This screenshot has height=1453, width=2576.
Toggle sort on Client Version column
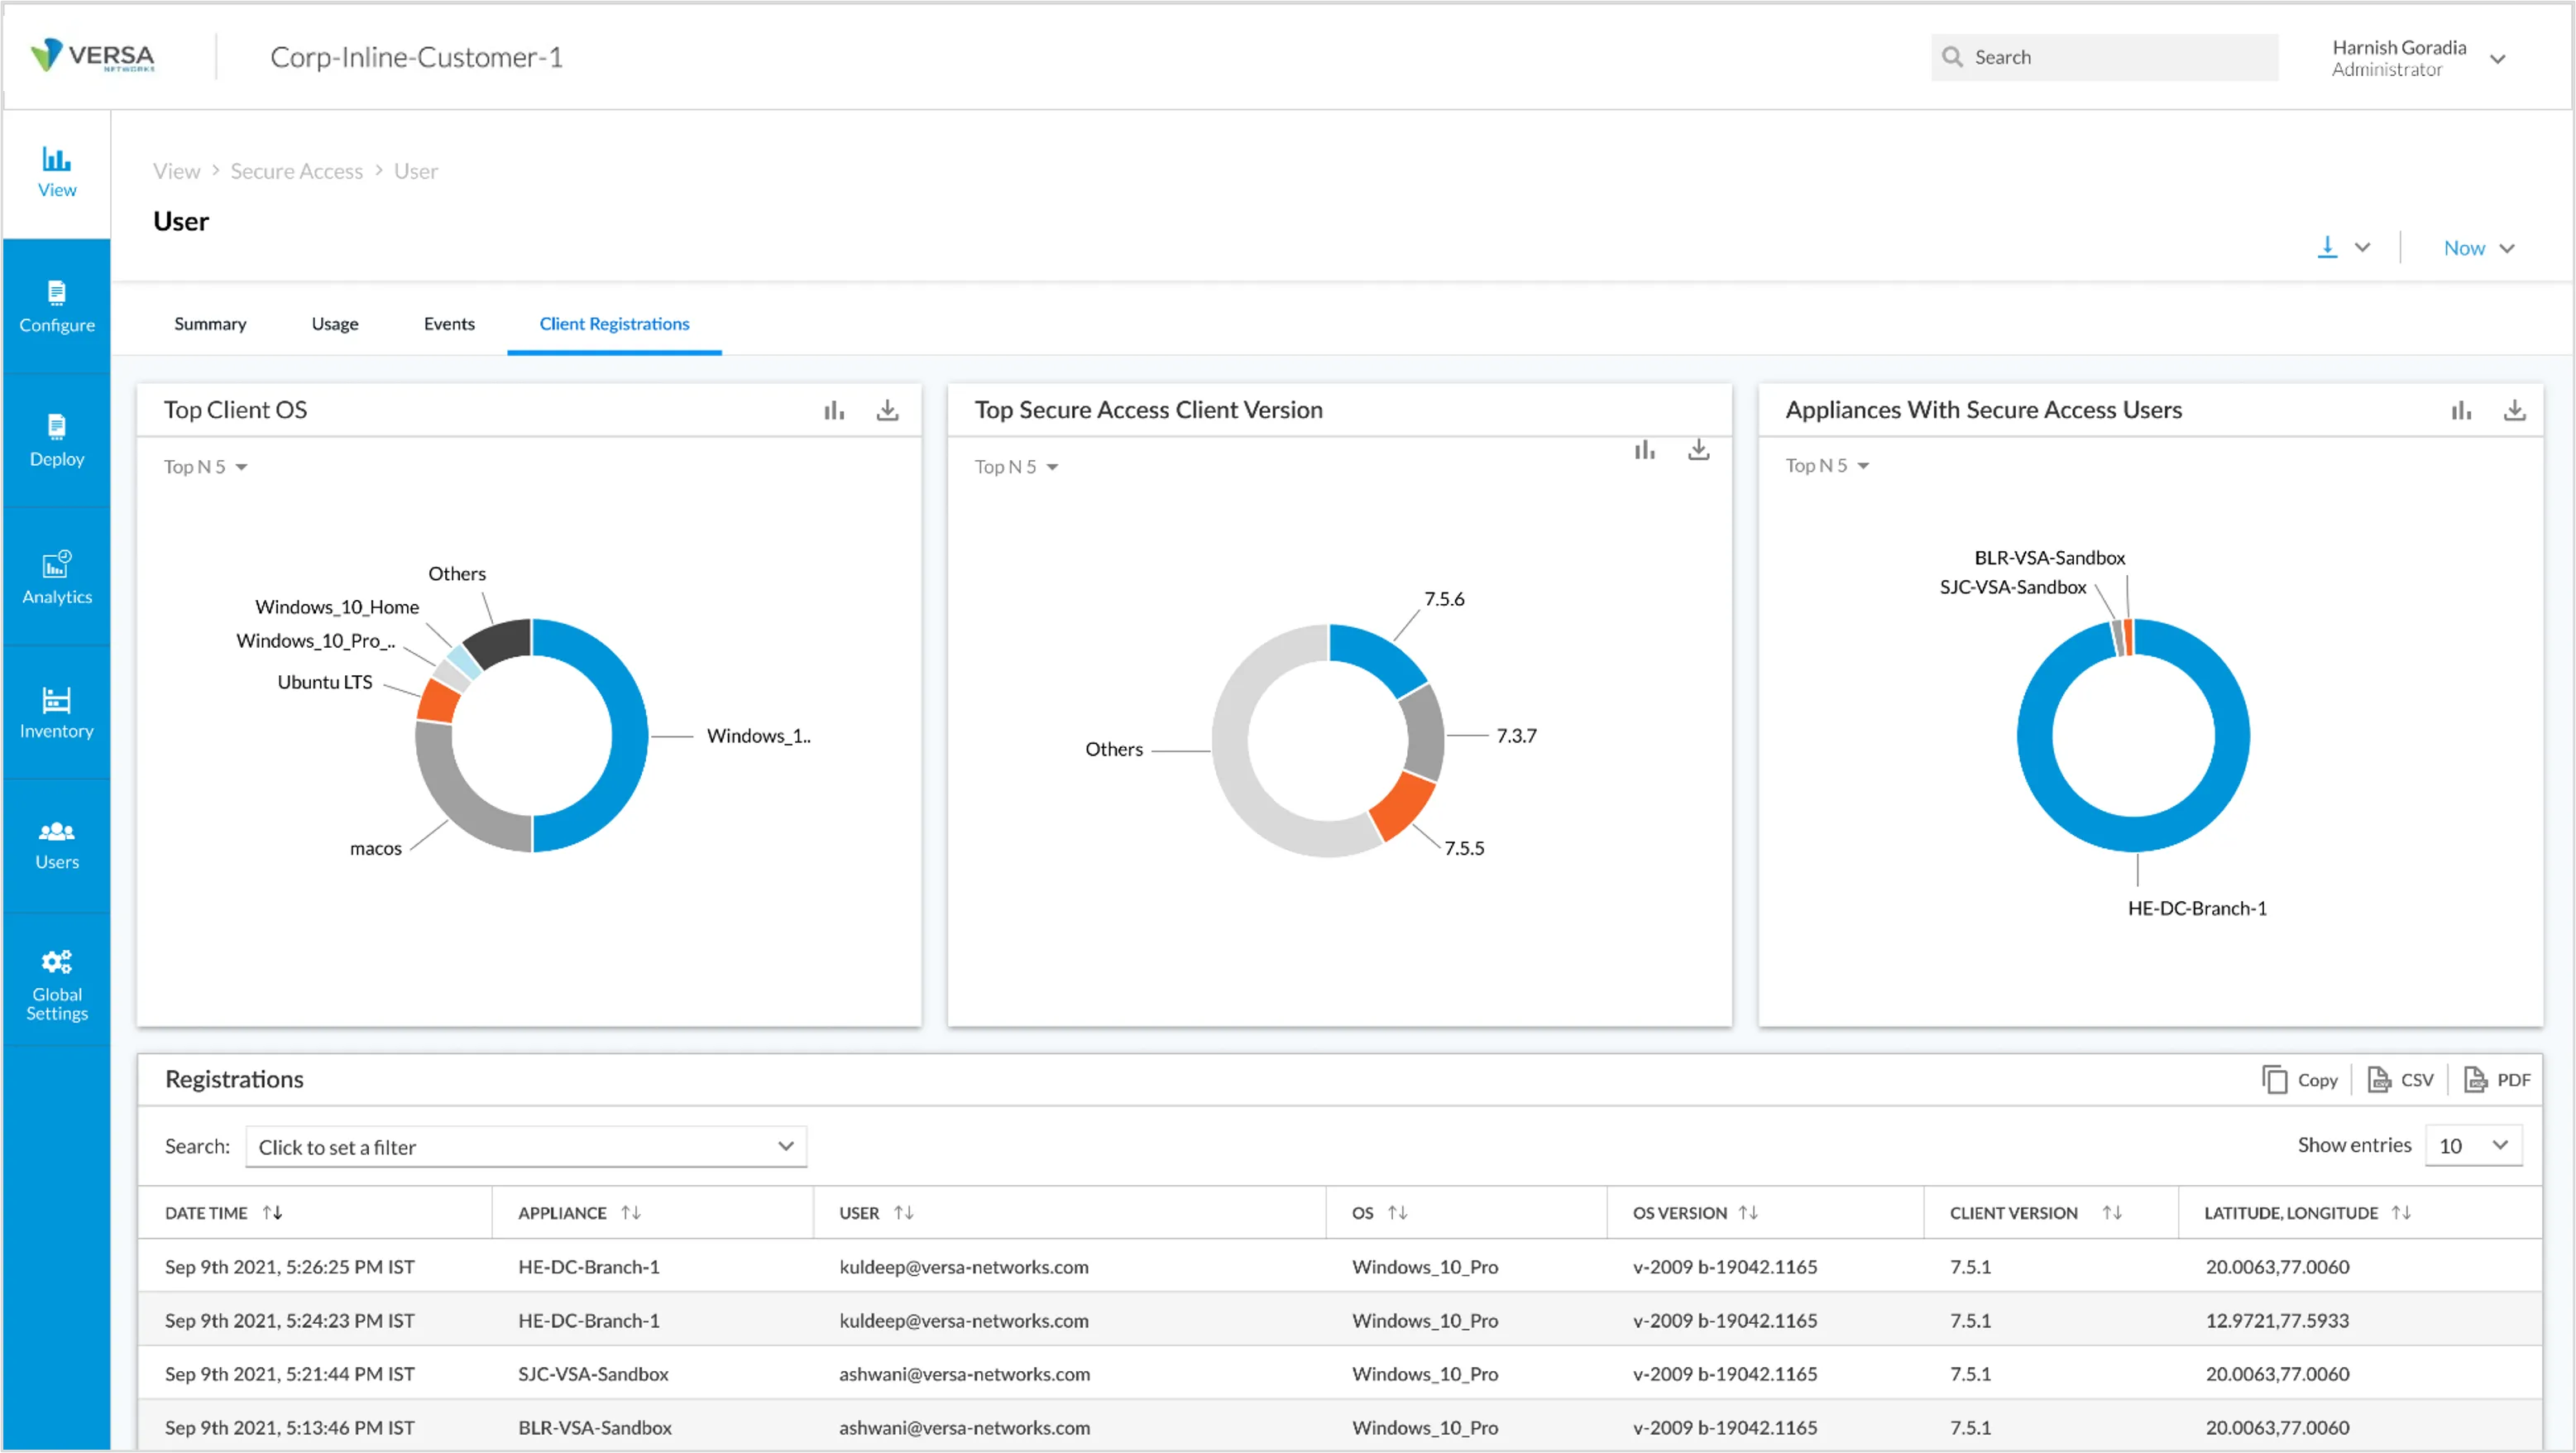point(2111,1212)
